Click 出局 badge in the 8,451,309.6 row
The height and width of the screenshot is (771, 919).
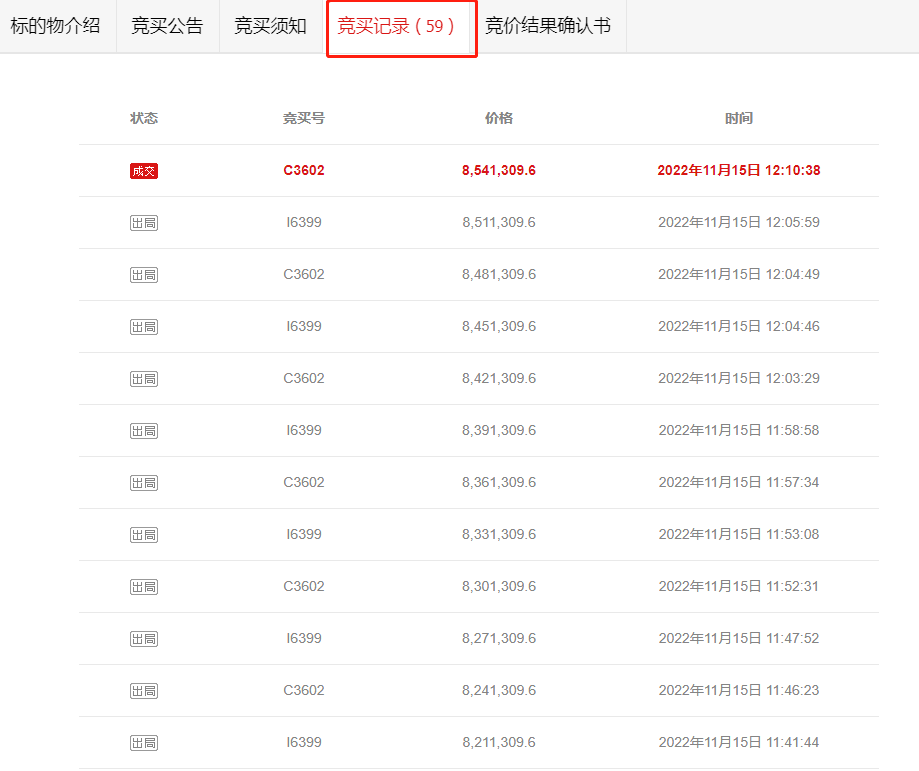(144, 327)
